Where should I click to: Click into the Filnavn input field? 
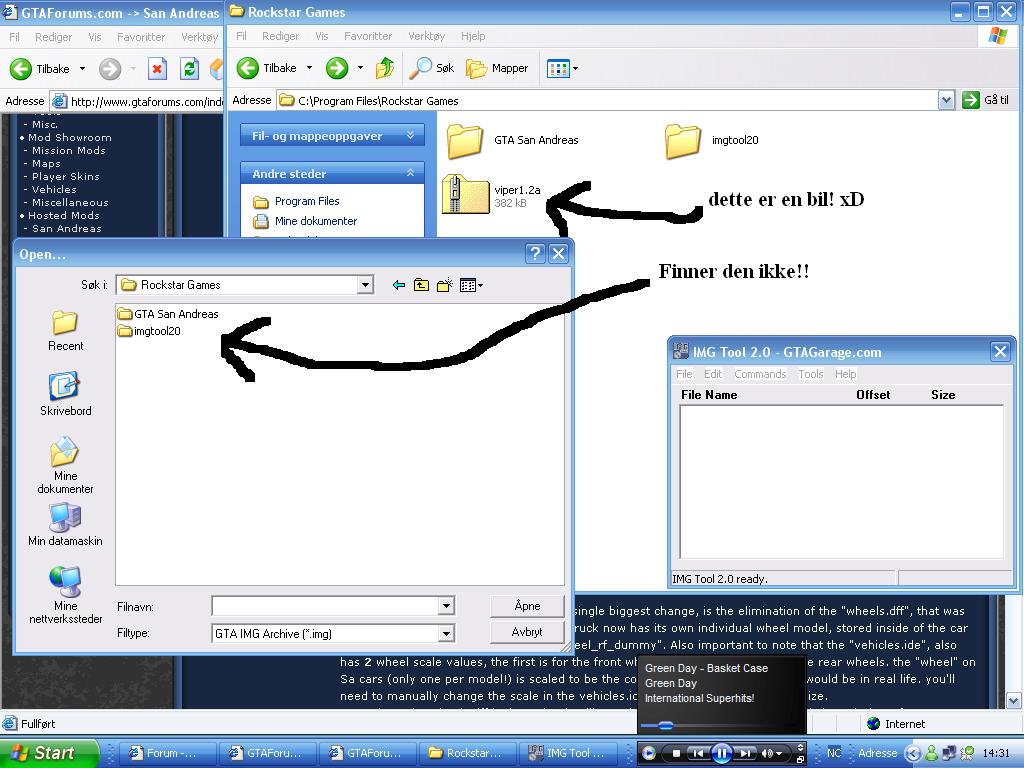tap(325, 606)
